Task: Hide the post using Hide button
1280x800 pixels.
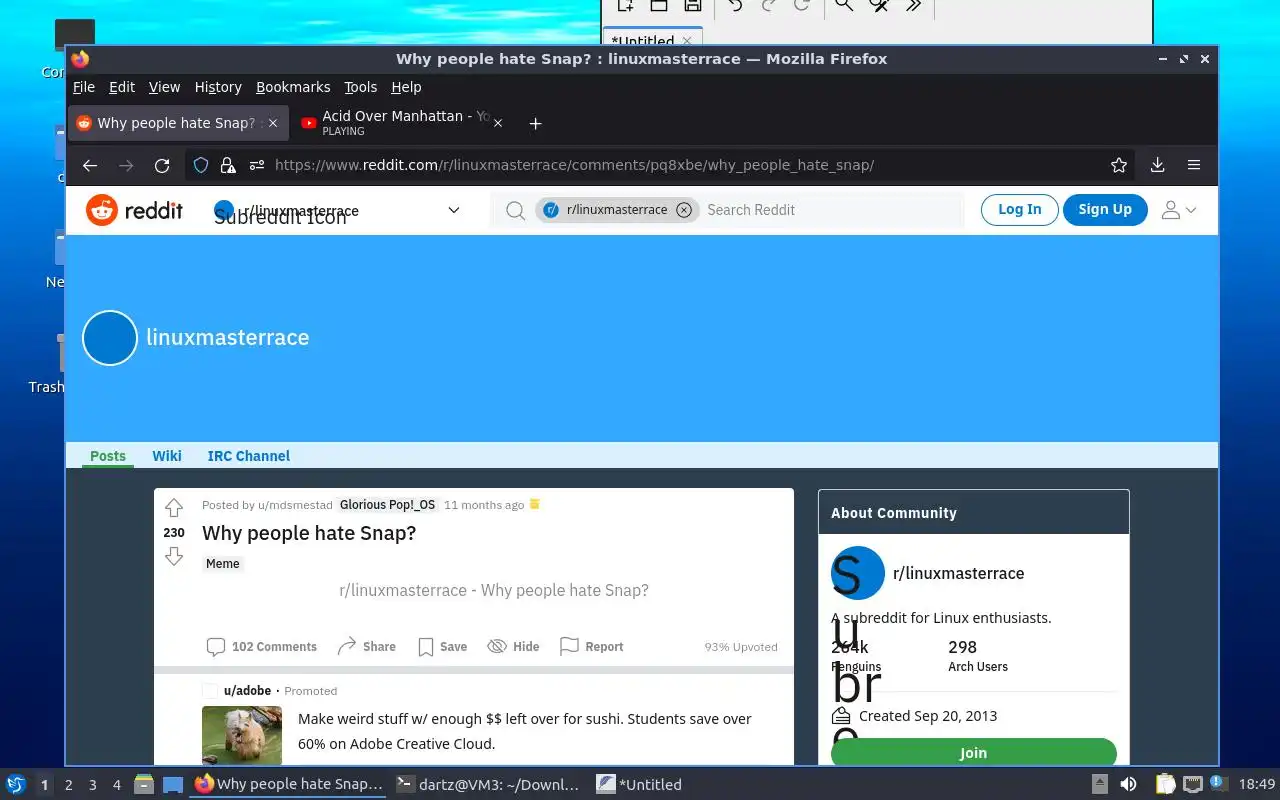Action: point(513,647)
